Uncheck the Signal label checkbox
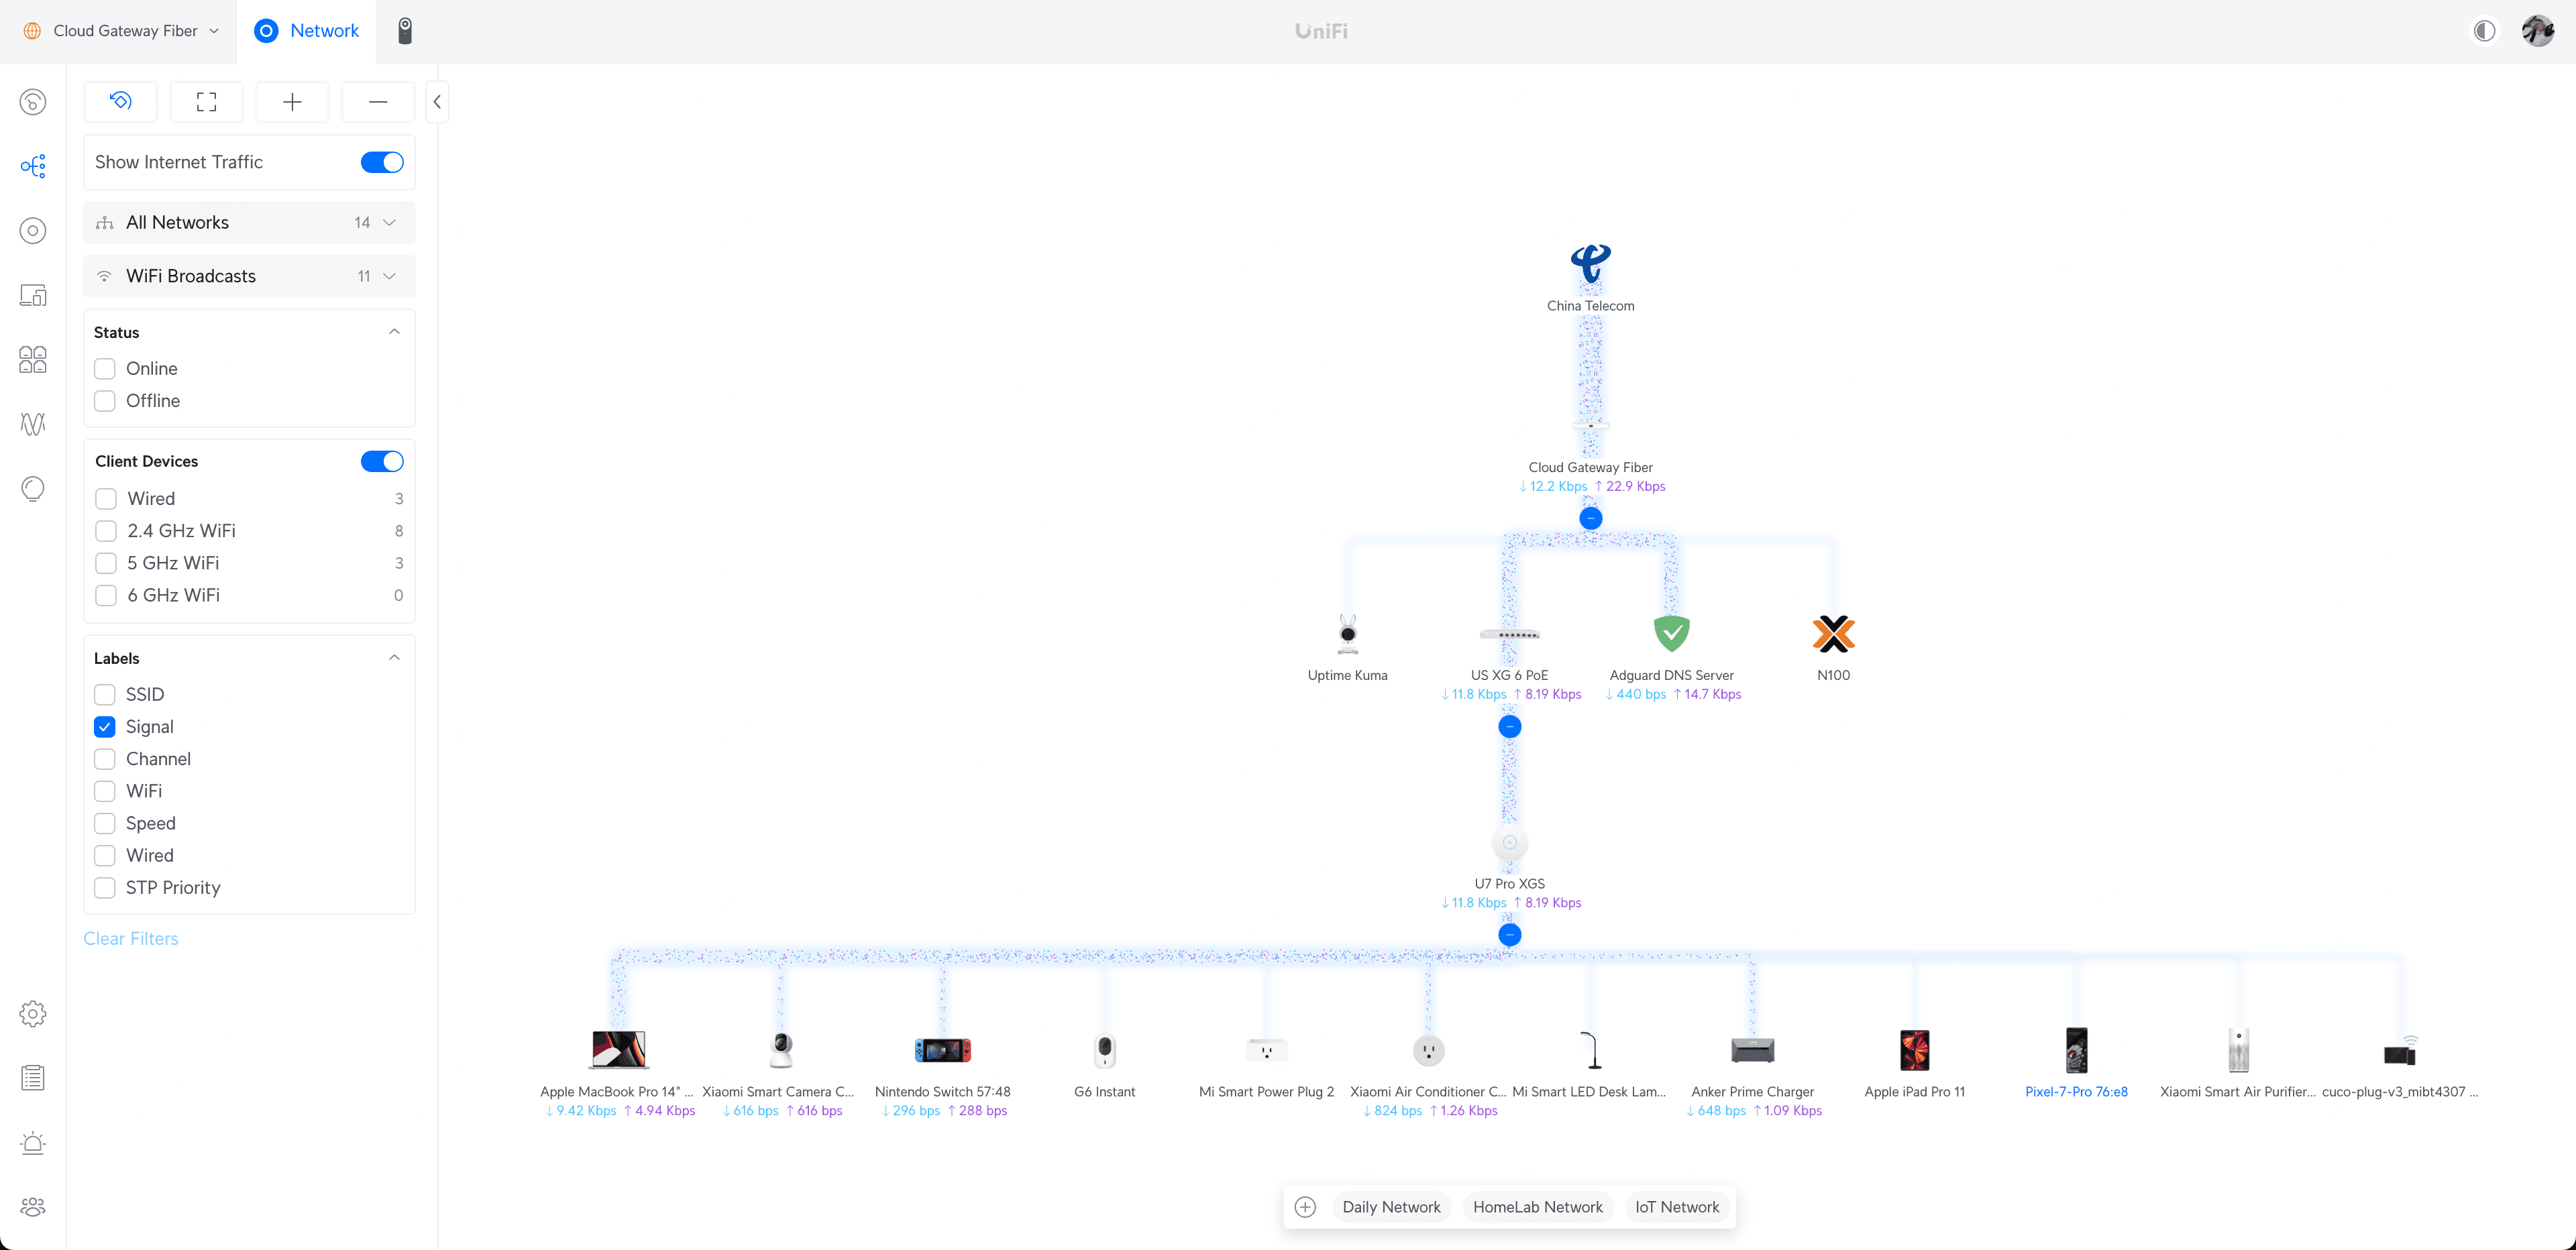2576x1250 pixels. [x=105, y=727]
